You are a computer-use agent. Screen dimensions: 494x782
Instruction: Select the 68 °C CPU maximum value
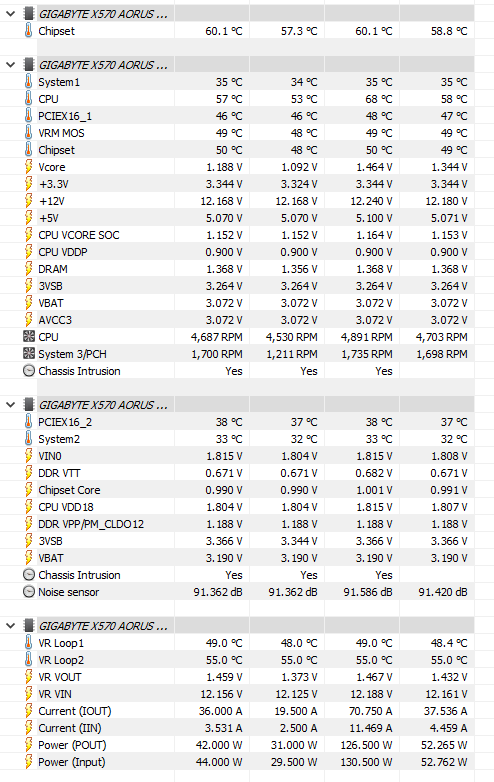[x=379, y=99]
